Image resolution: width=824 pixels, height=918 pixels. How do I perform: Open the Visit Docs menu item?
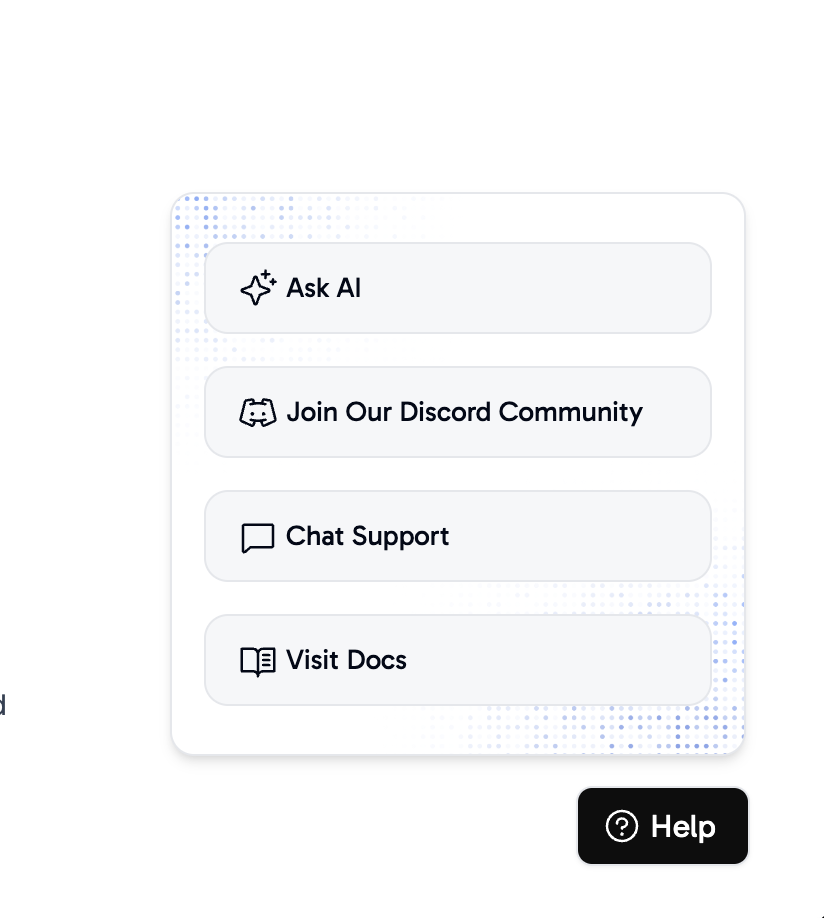point(457,660)
